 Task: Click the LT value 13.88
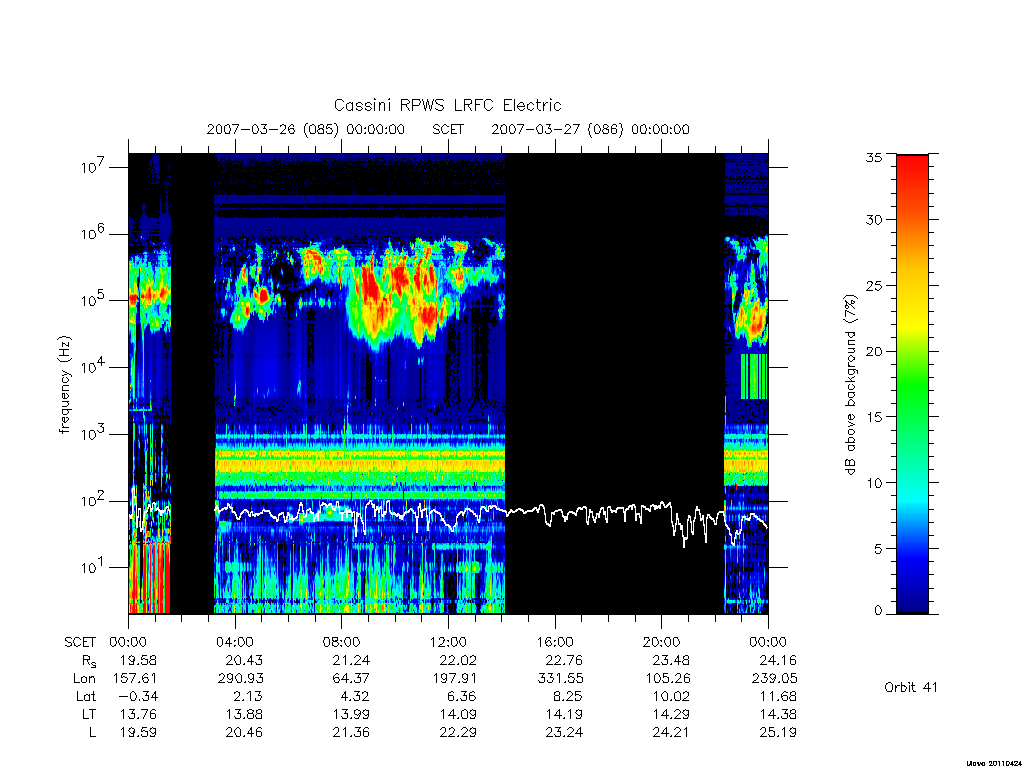pos(244,714)
